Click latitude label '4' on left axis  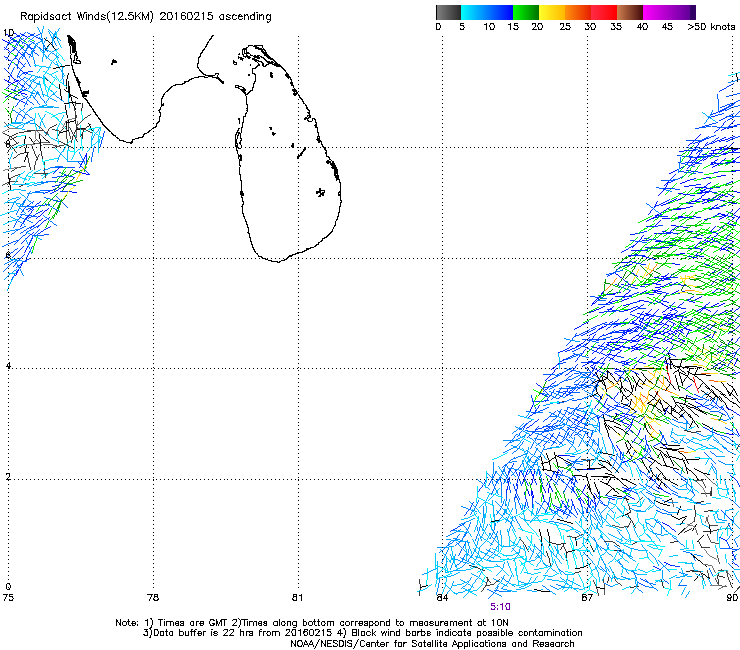pos(8,366)
